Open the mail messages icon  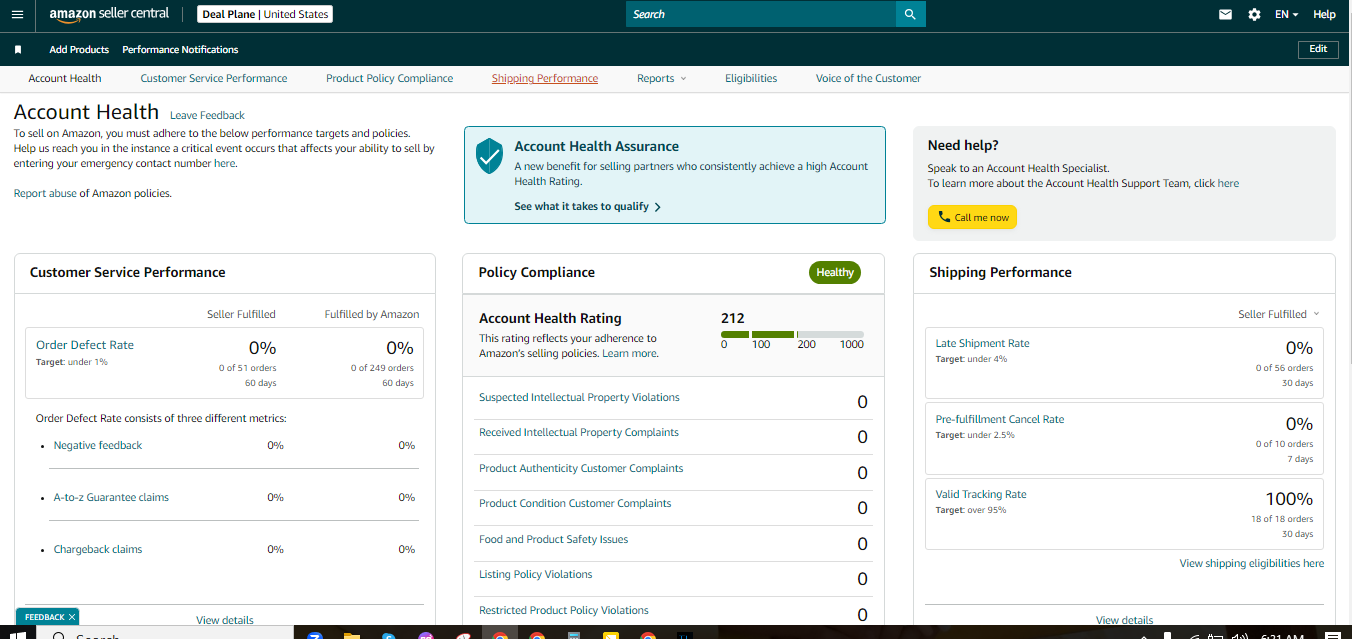[1225, 14]
